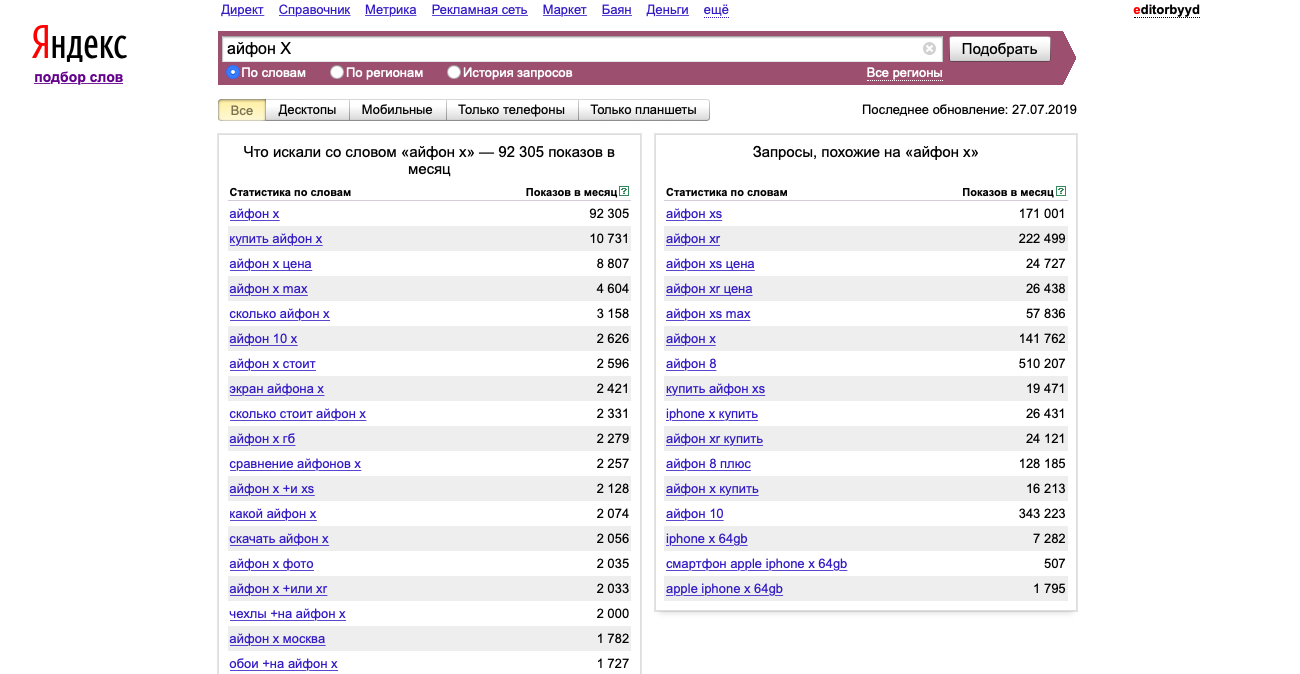Open similar query 'iphone x 64gb'
Screen dimensions: 1300x674
[x=707, y=539]
